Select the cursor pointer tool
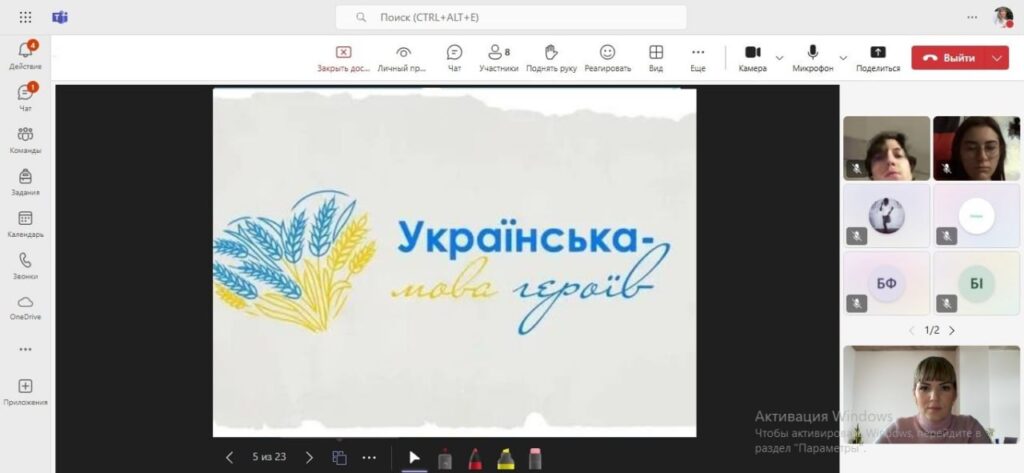Image resolution: width=1024 pixels, height=473 pixels. pyautogui.click(x=414, y=458)
